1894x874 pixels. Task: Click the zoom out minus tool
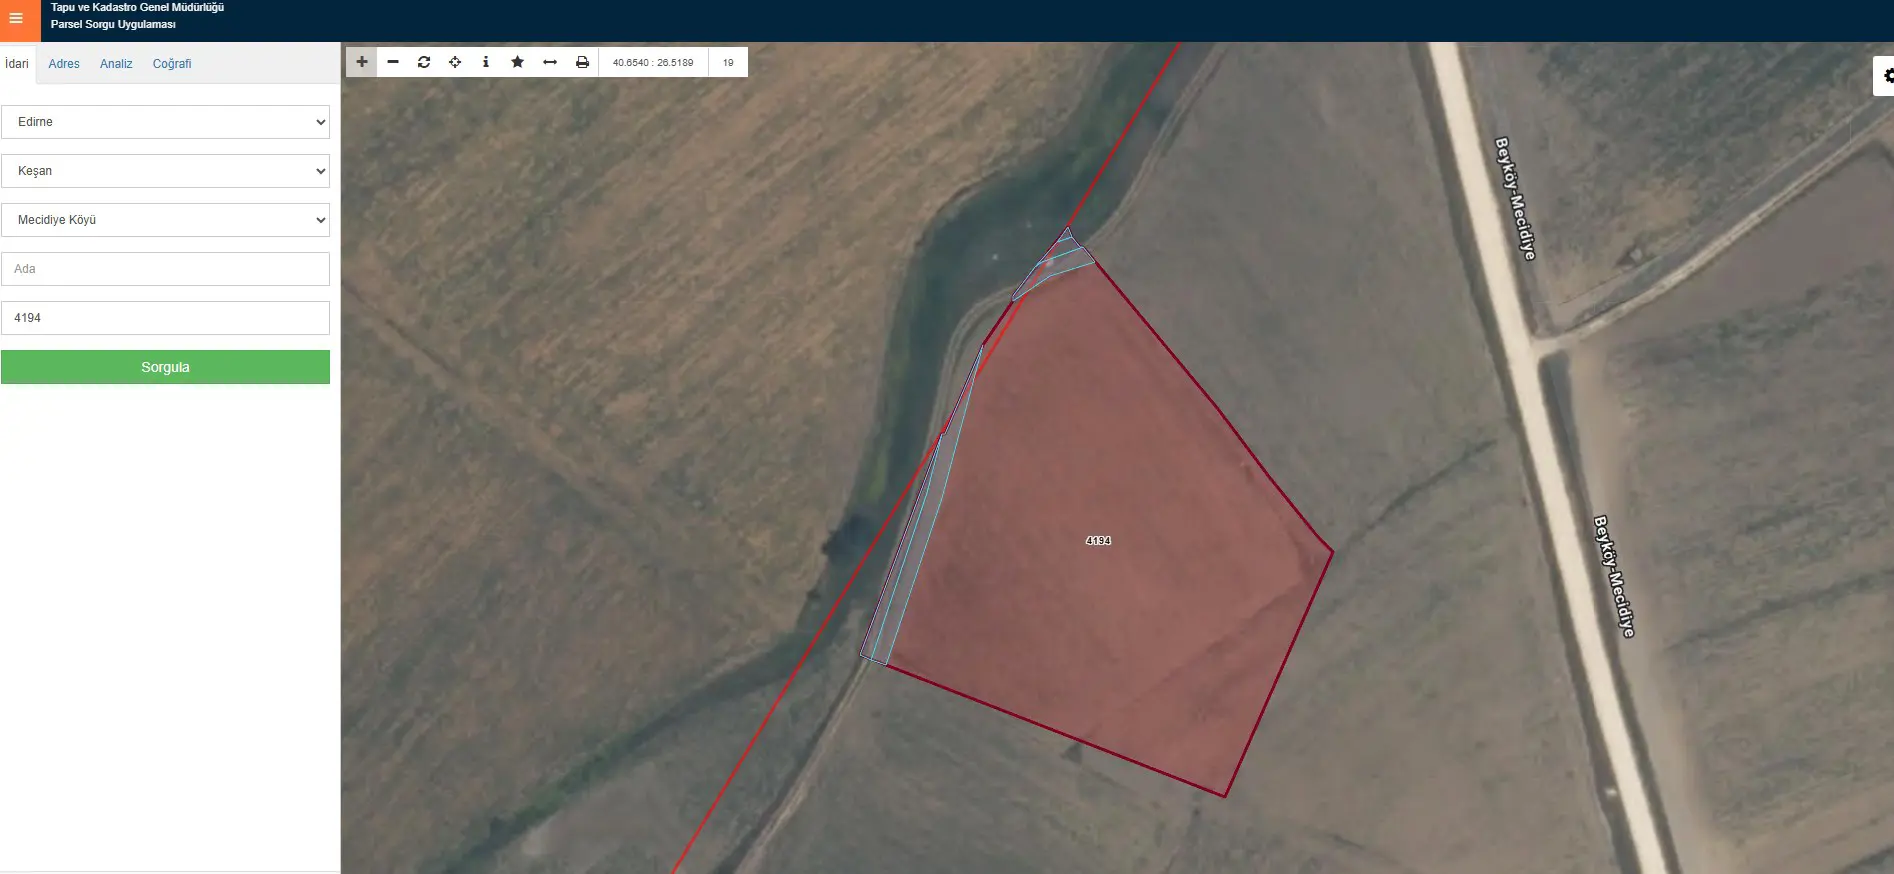[393, 62]
